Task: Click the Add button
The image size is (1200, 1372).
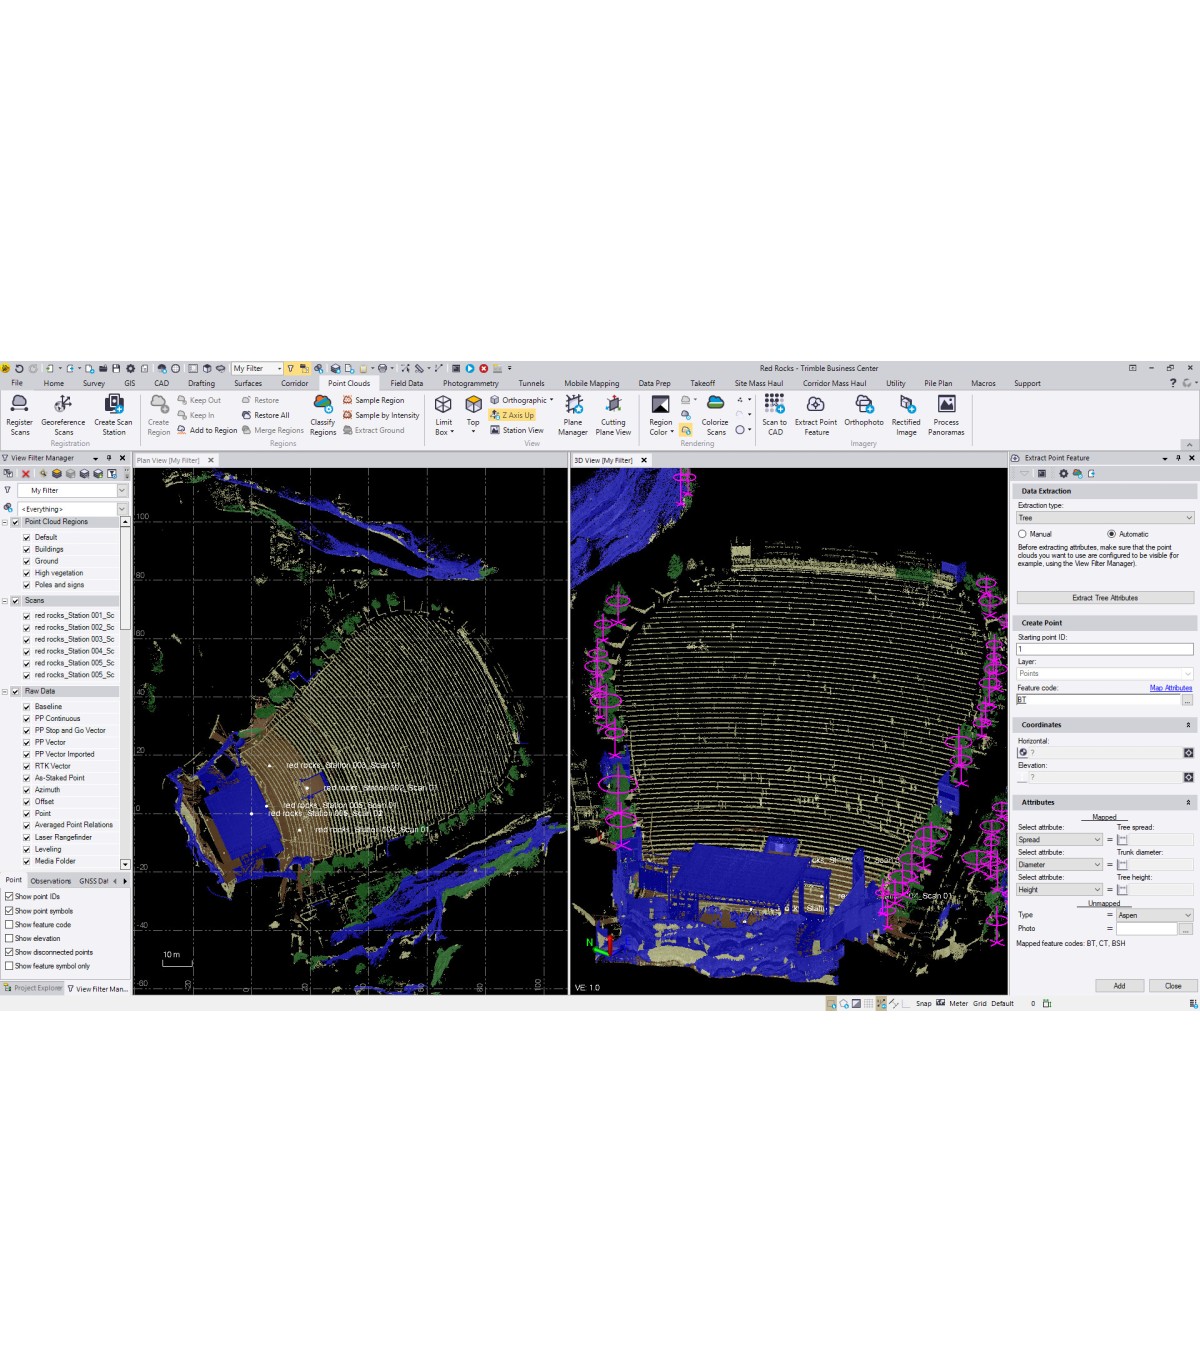Action: point(1119,986)
